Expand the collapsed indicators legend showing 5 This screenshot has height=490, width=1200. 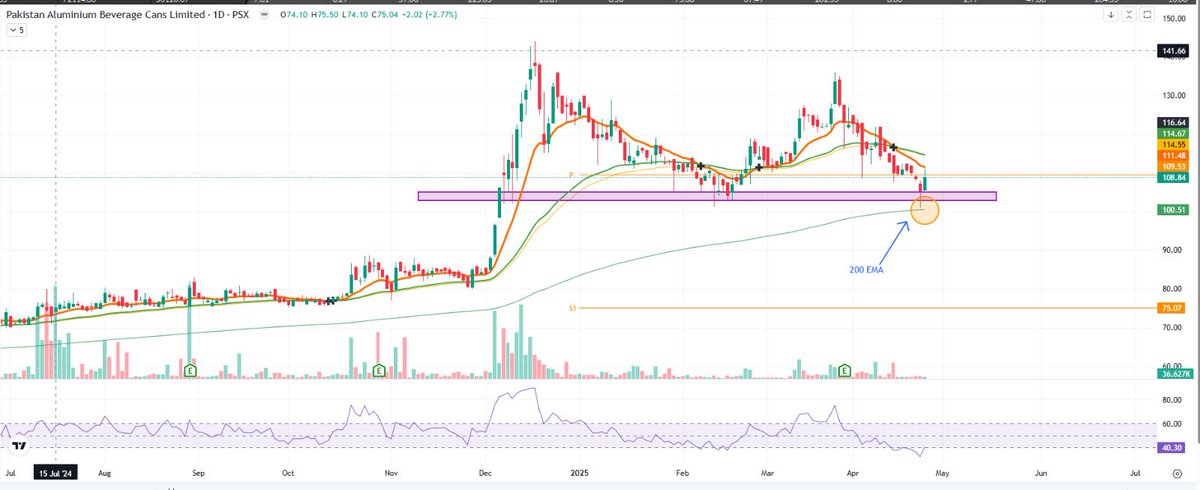tap(15, 31)
